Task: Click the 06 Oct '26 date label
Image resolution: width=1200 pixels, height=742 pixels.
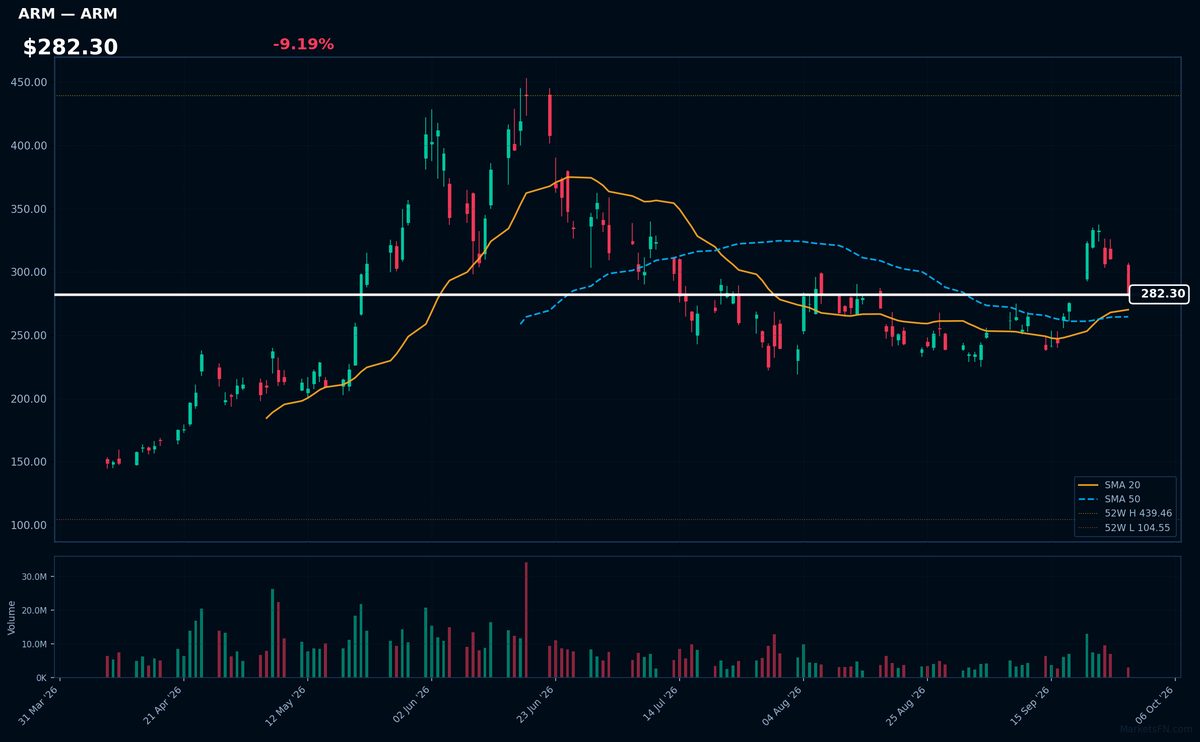Action: coord(1155,705)
